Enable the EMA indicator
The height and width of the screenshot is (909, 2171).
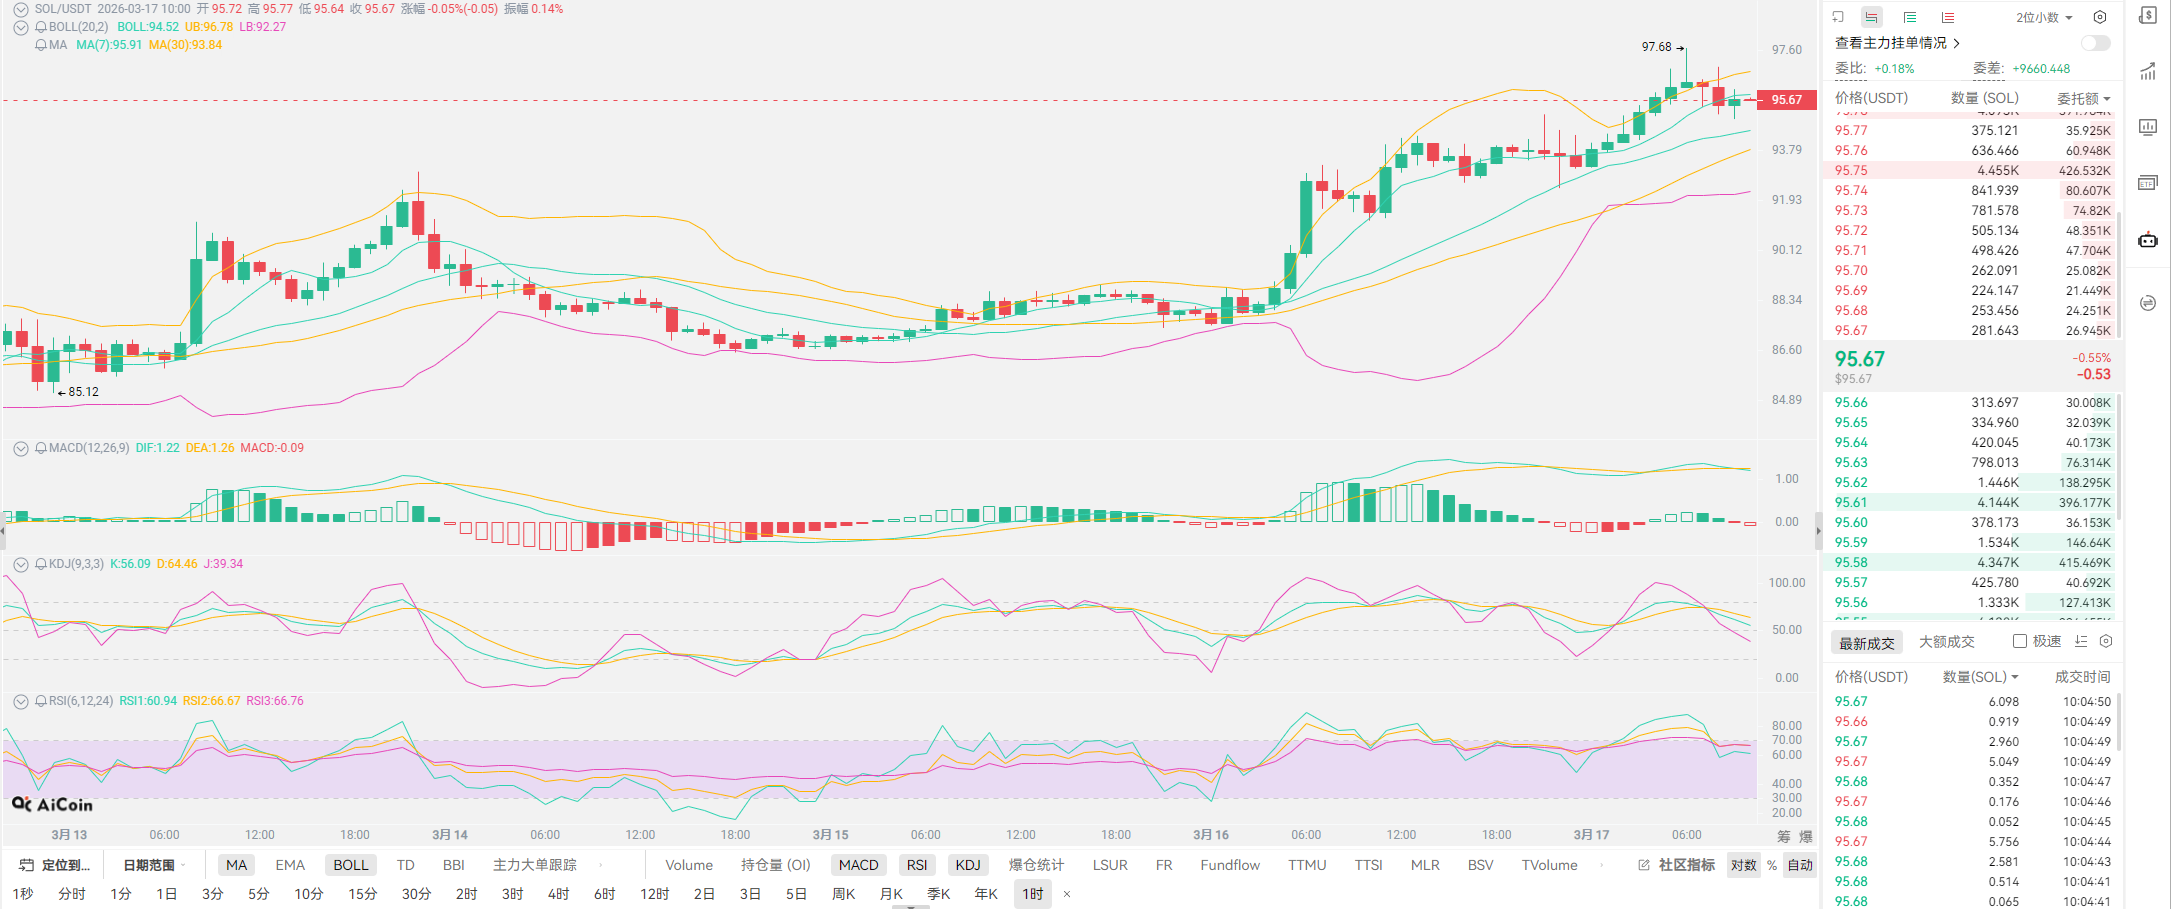click(290, 865)
